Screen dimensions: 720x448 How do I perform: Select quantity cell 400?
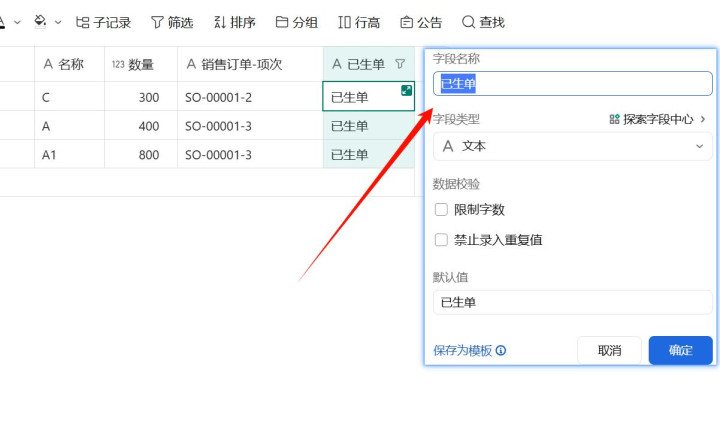(141, 126)
